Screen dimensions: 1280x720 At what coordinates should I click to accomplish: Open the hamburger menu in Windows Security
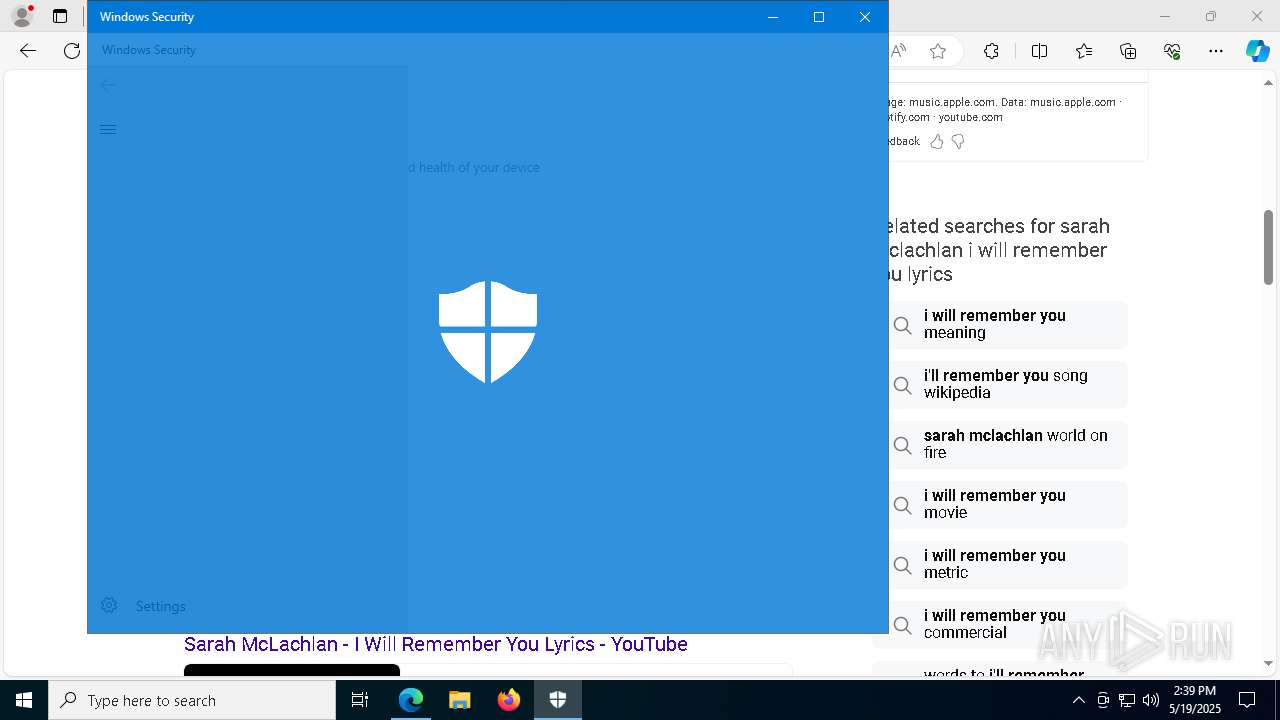(x=108, y=129)
